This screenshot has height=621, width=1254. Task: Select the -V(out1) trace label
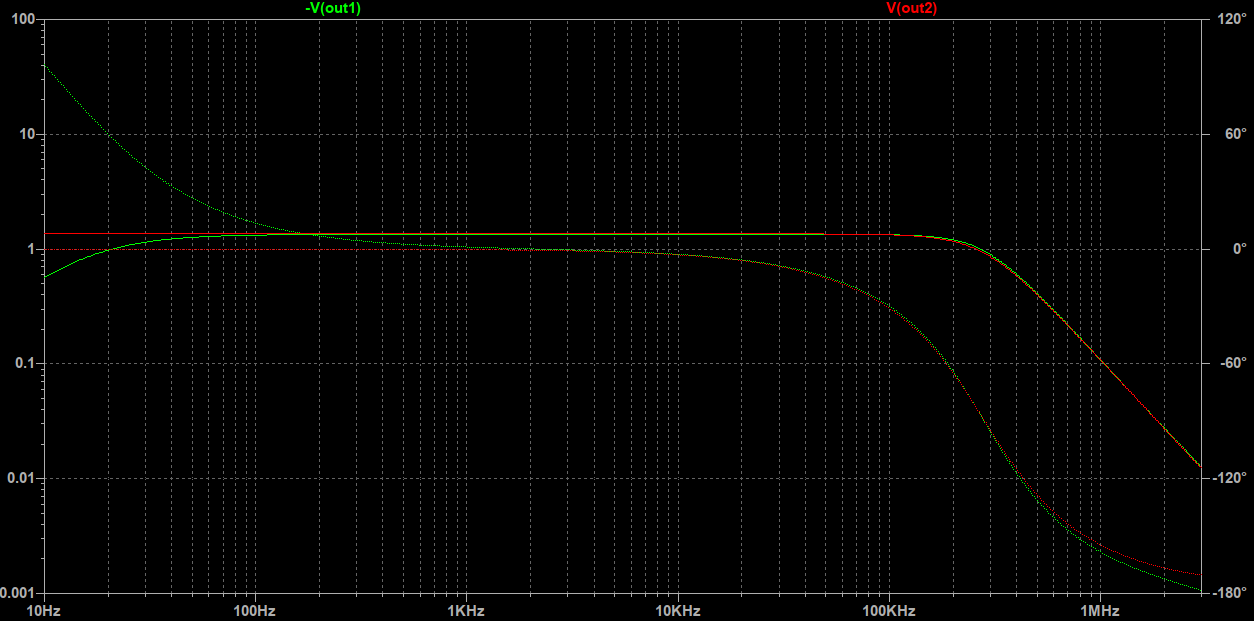tap(333, 8)
